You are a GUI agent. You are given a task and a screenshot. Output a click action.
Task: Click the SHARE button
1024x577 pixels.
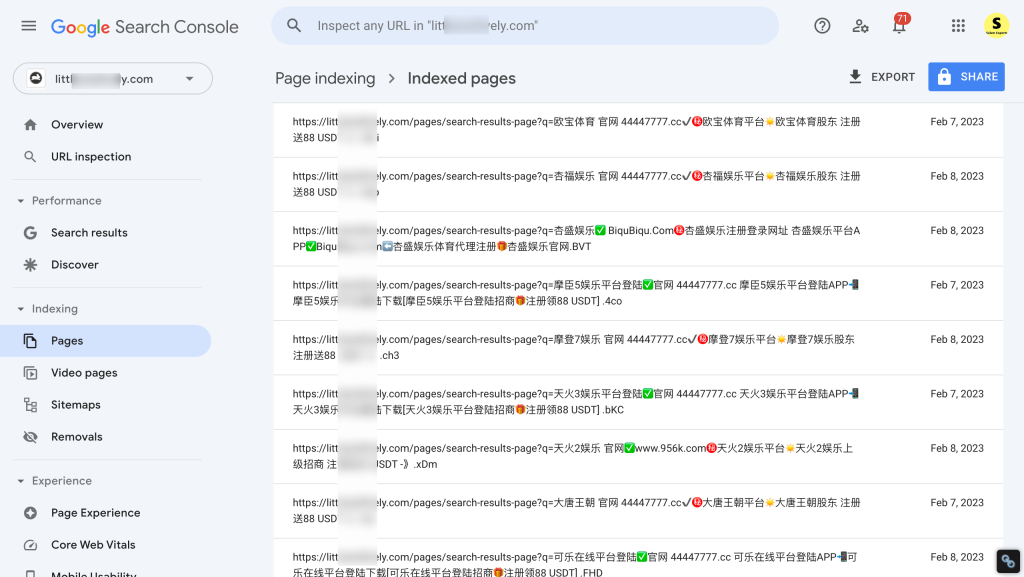(x=967, y=77)
